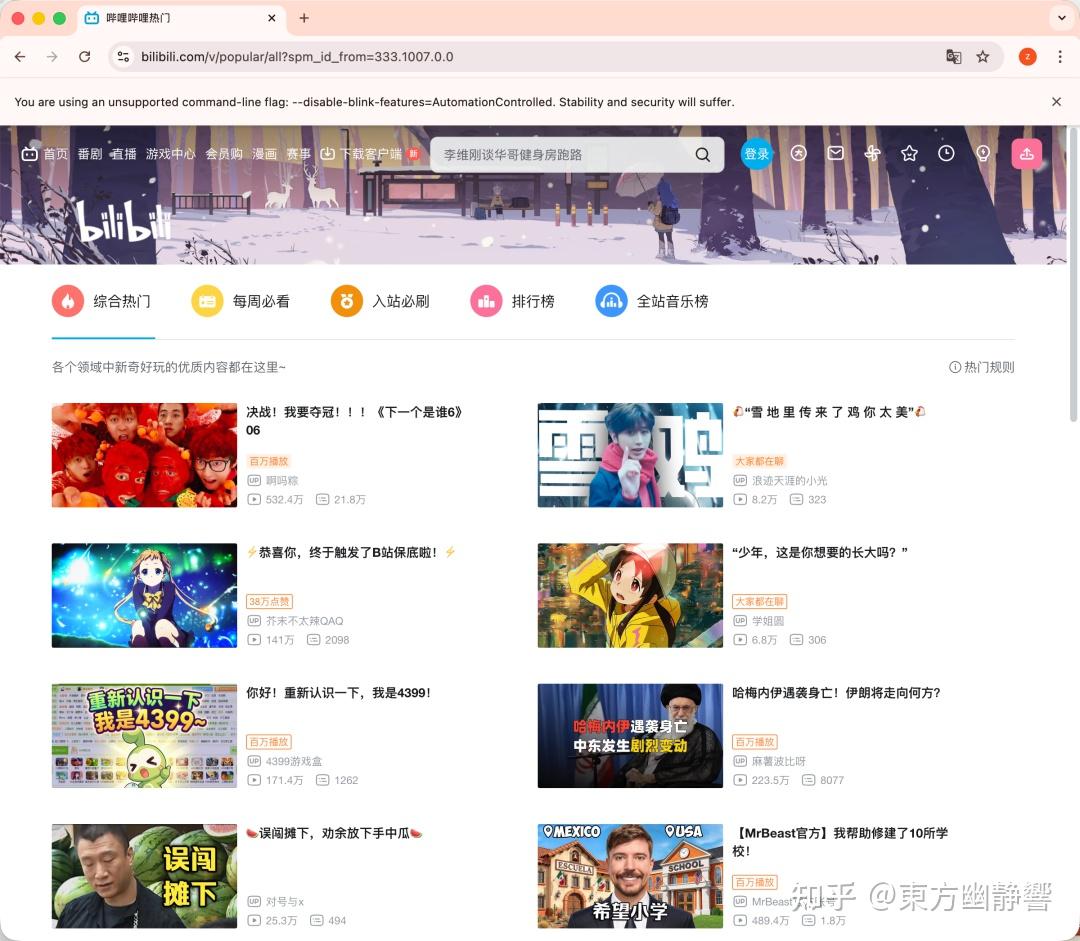Screen dimensions: 1080x941
Task: Open 会员购 in top navigation
Action: (224, 154)
